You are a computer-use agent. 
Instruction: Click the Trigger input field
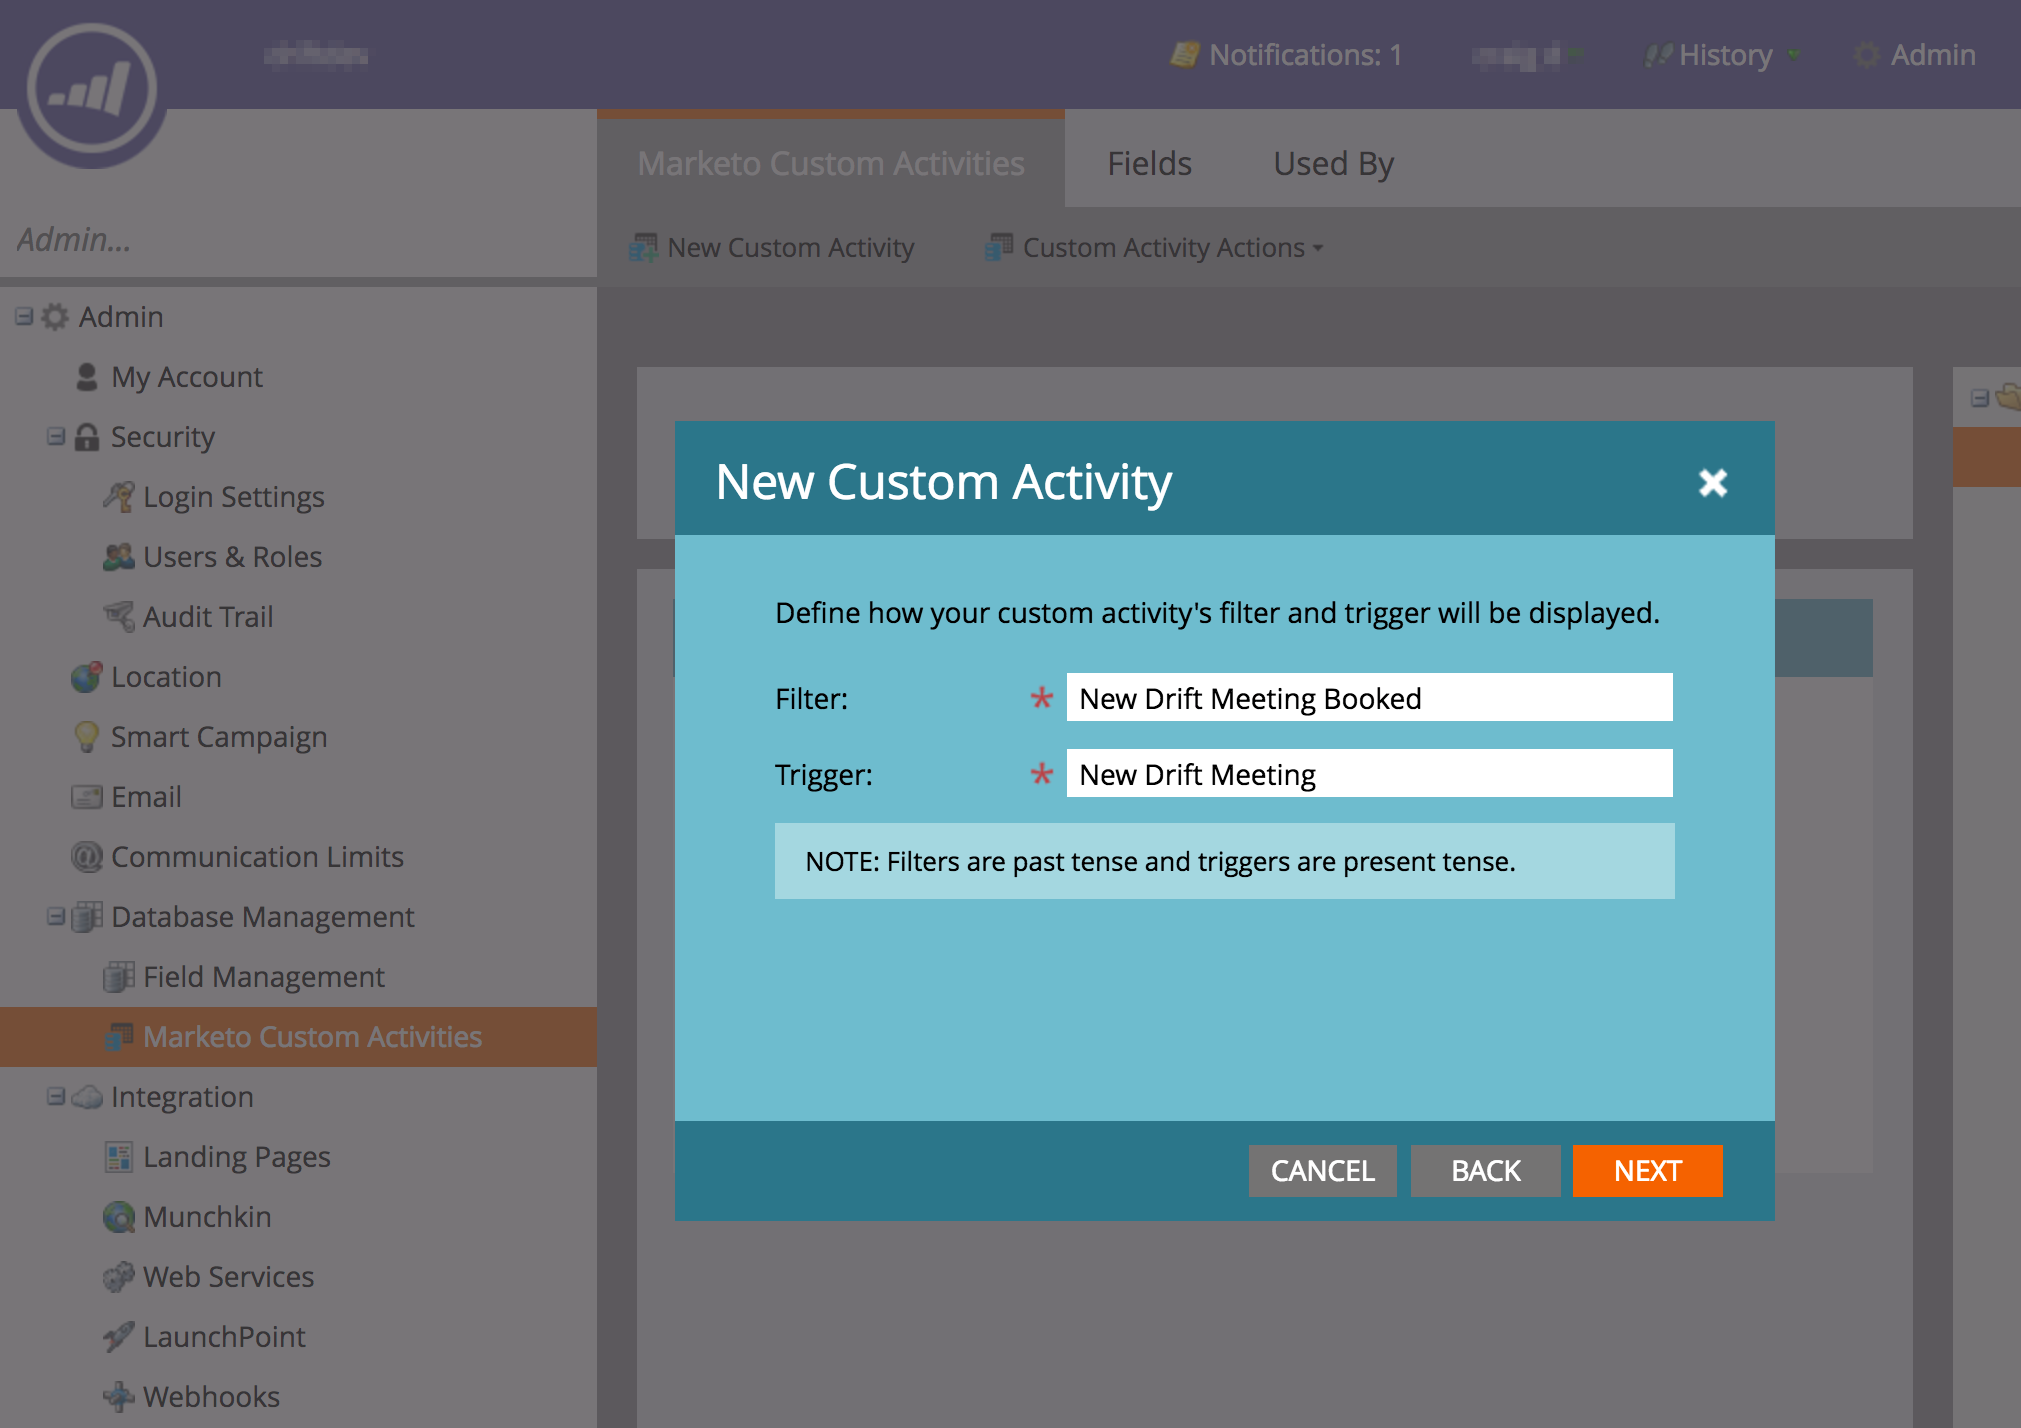coord(1369,774)
